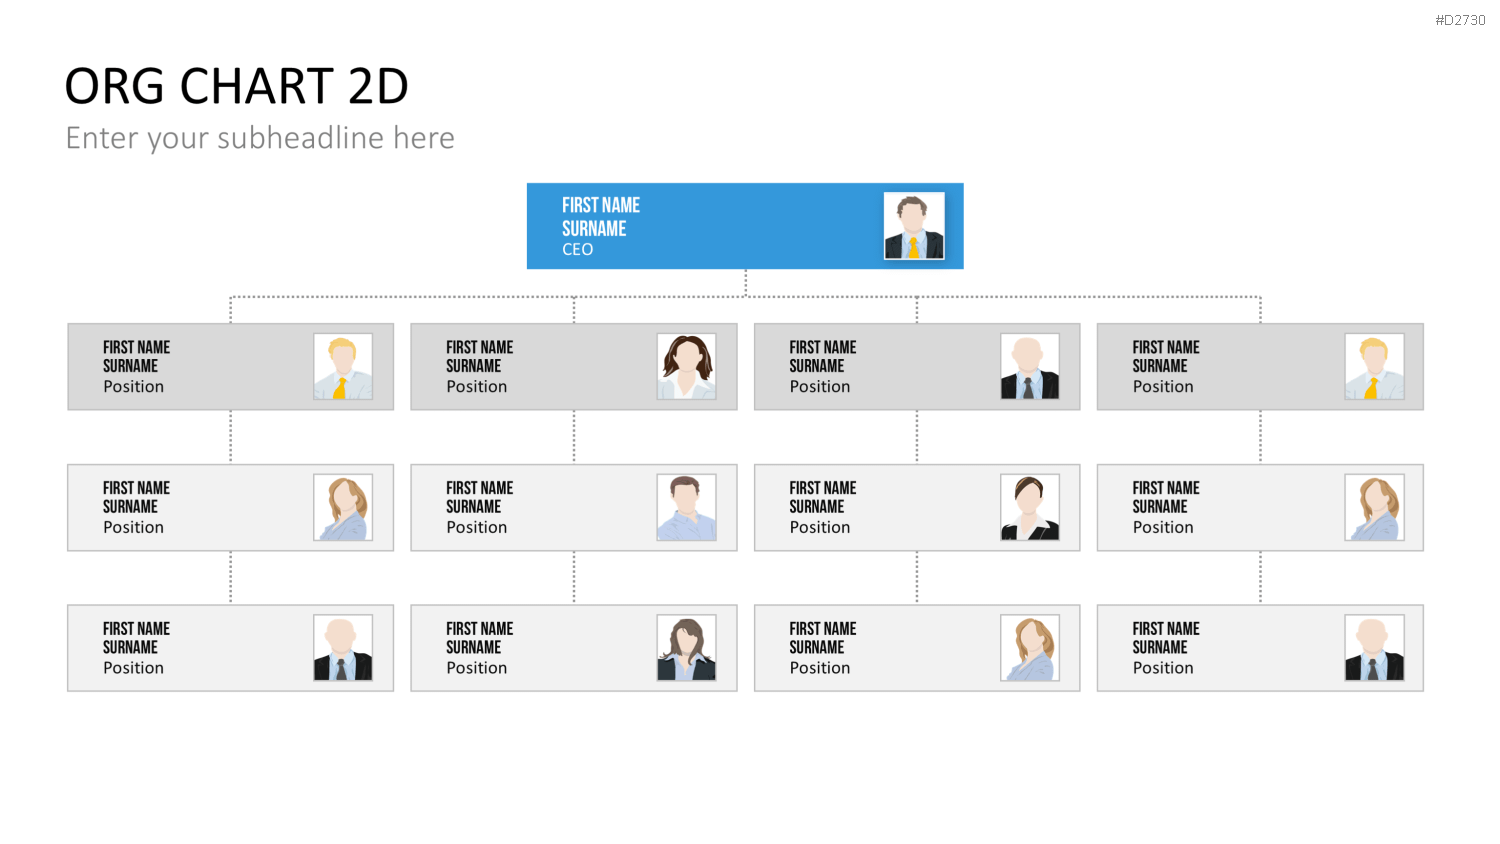
Task: Click the woman avatar with hair bun and black blazer
Action: (x=1030, y=508)
